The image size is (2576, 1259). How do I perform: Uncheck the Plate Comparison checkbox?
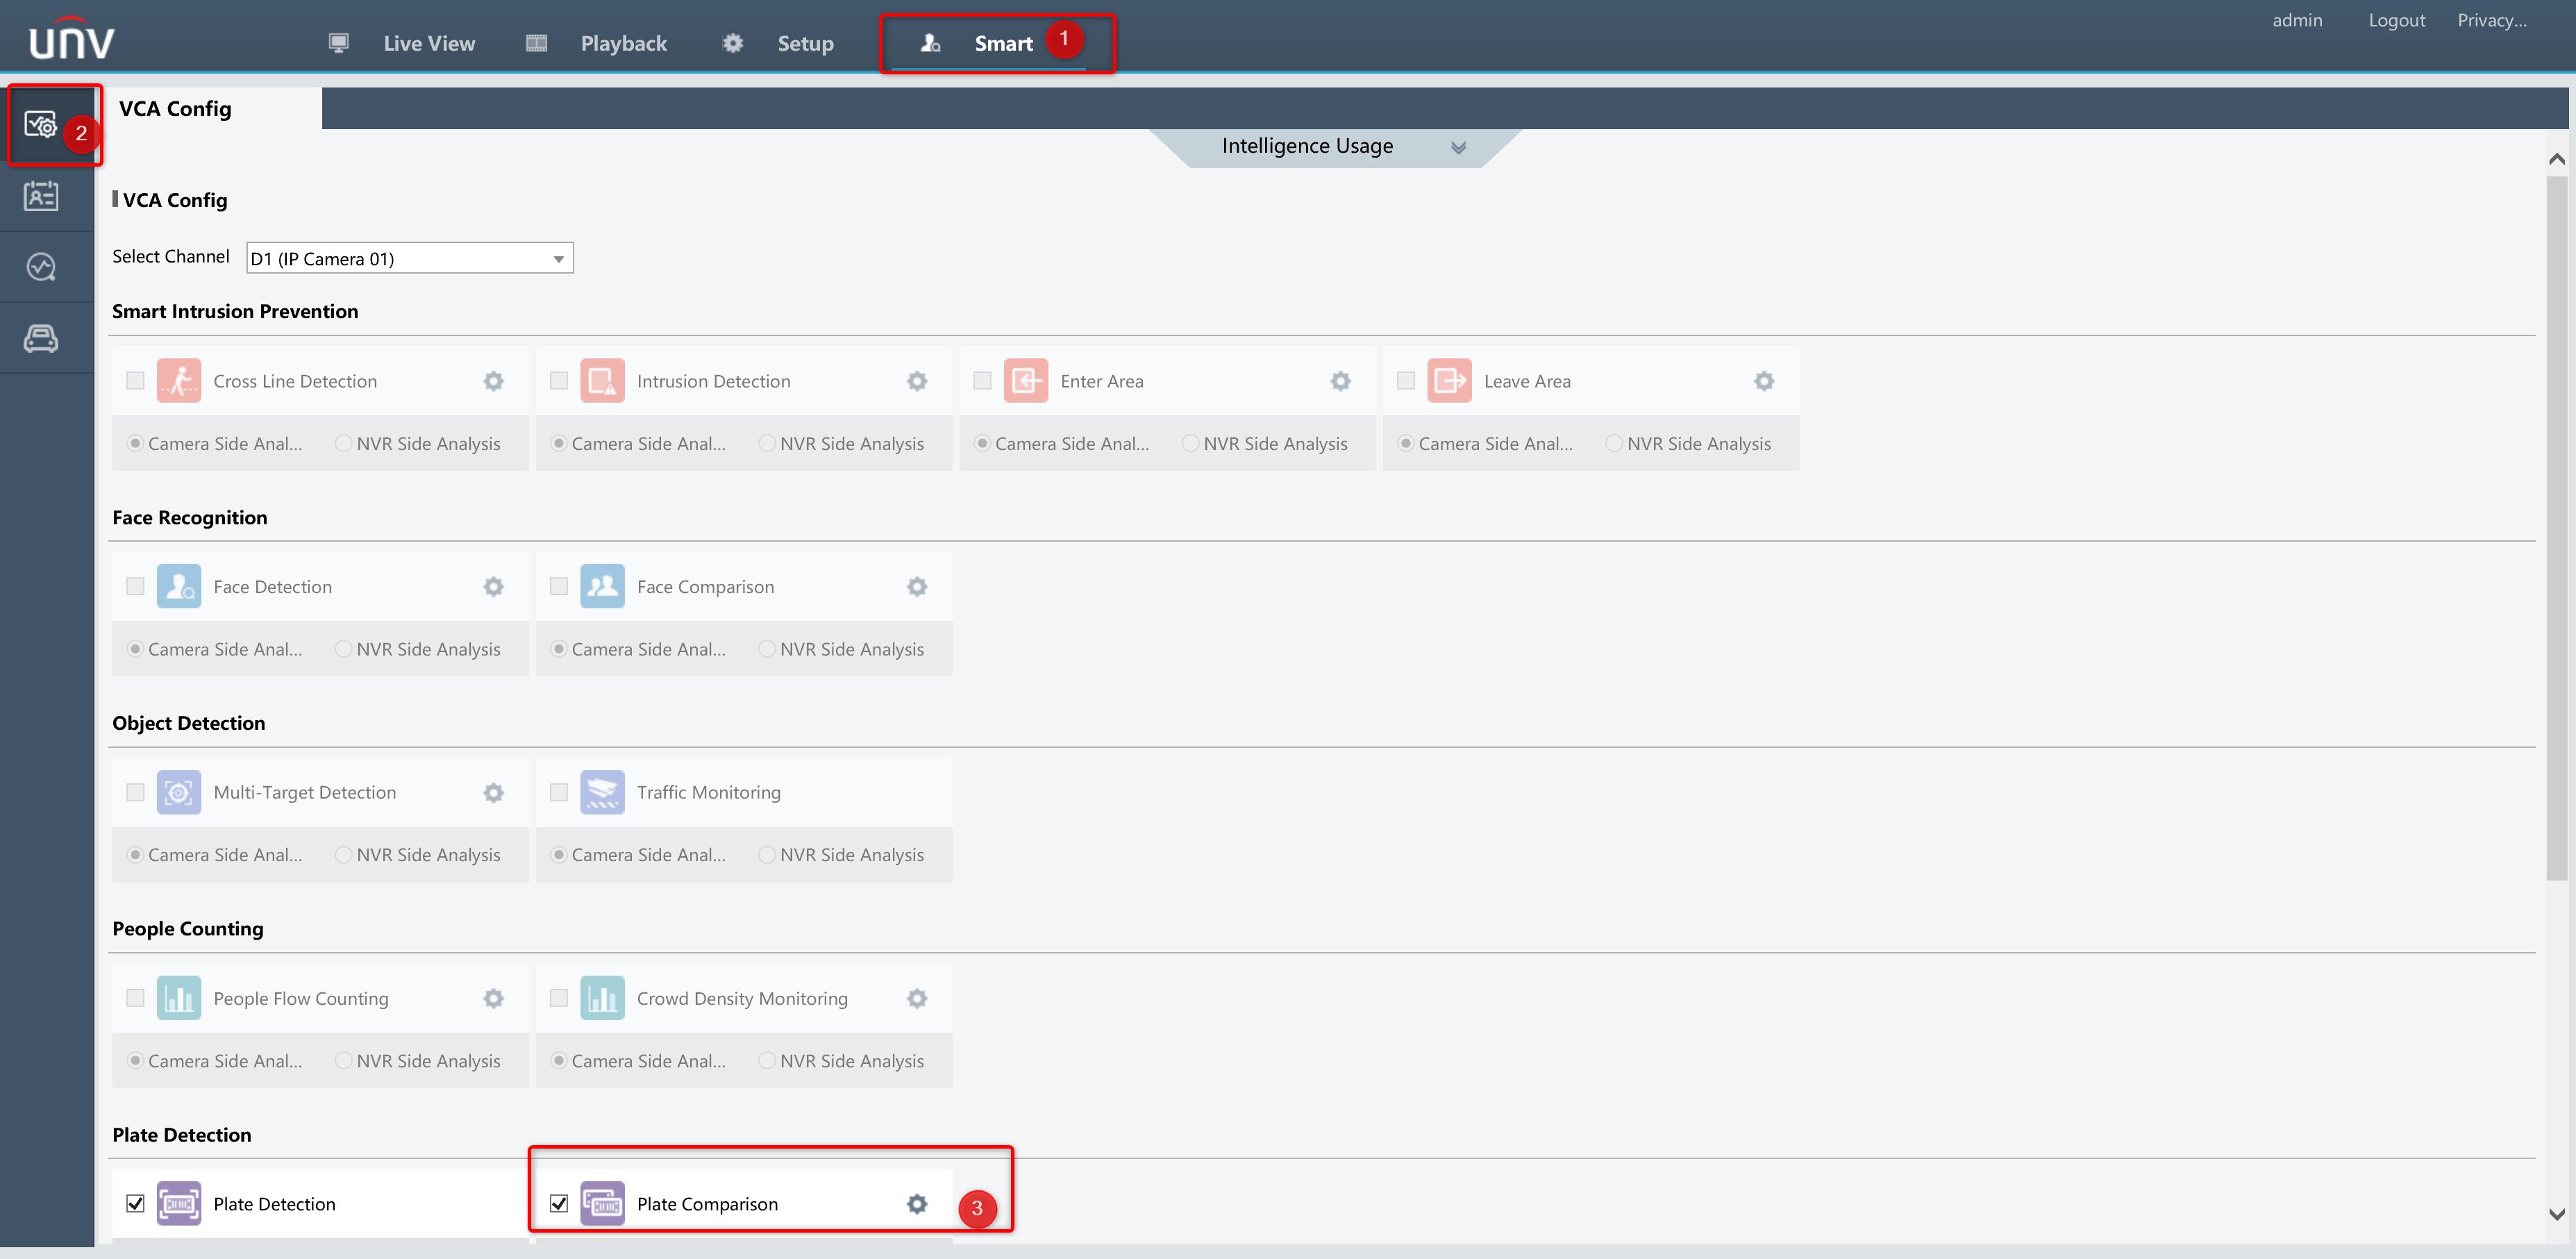[x=559, y=1204]
